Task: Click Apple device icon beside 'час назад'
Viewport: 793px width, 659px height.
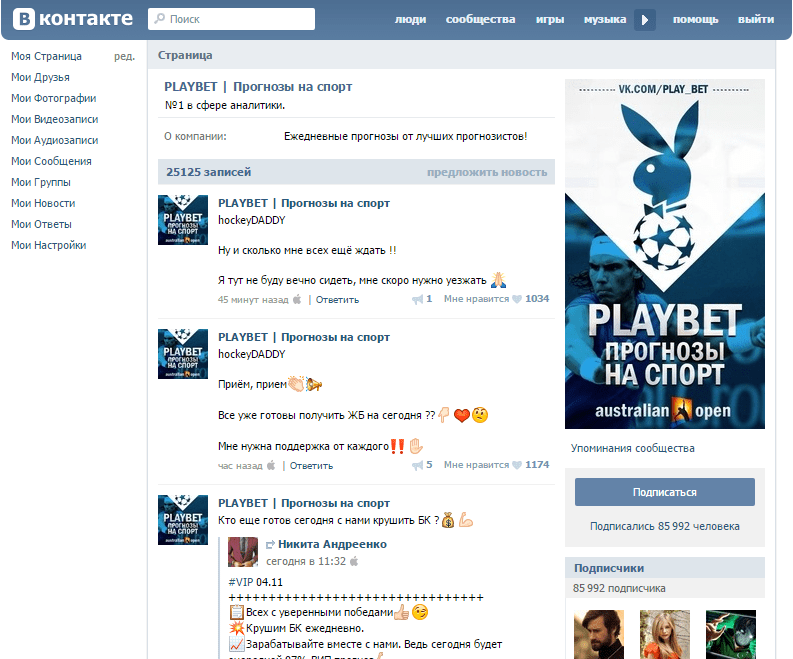Action: [x=271, y=465]
